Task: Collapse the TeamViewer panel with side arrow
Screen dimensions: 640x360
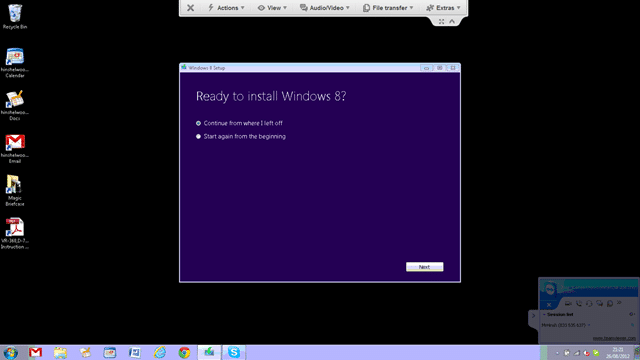Action: 533,316
